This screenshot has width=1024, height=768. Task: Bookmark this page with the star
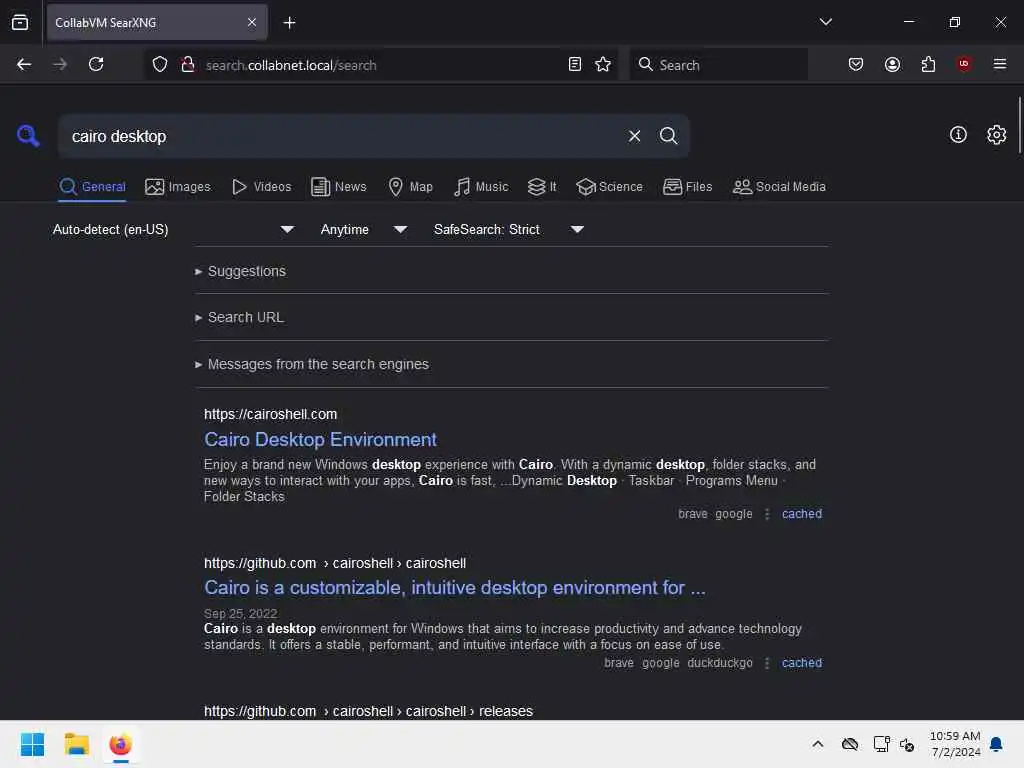603,64
